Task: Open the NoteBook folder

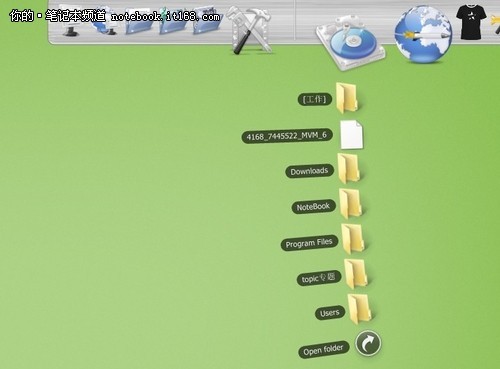Action: [351, 204]
